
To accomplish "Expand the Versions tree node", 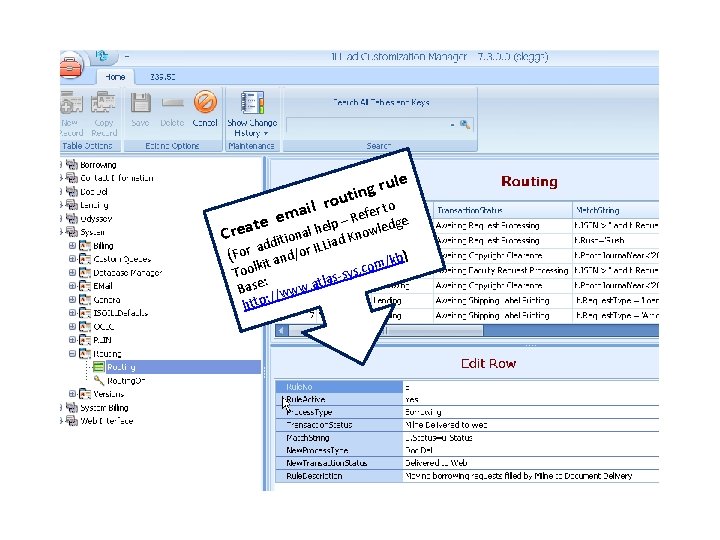I will point(72,394).
